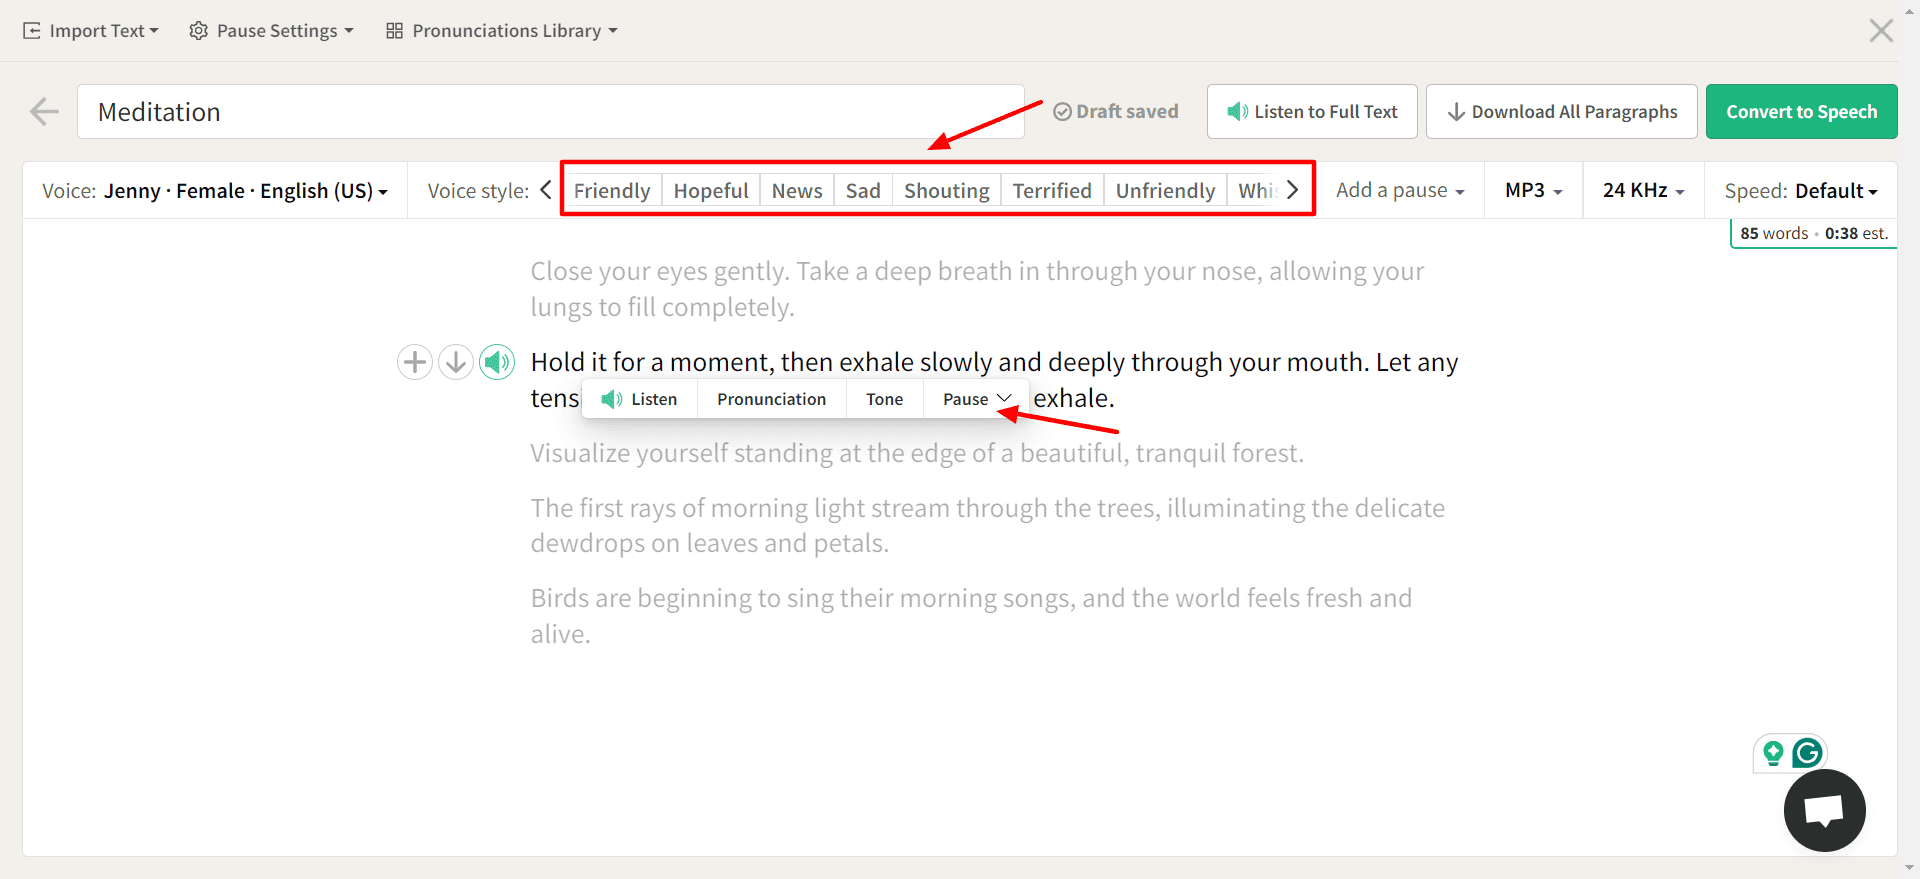Open the Import Text menu
This screenshot has height=879, width=1920.
pyautogui.click(x=91, y=31)
